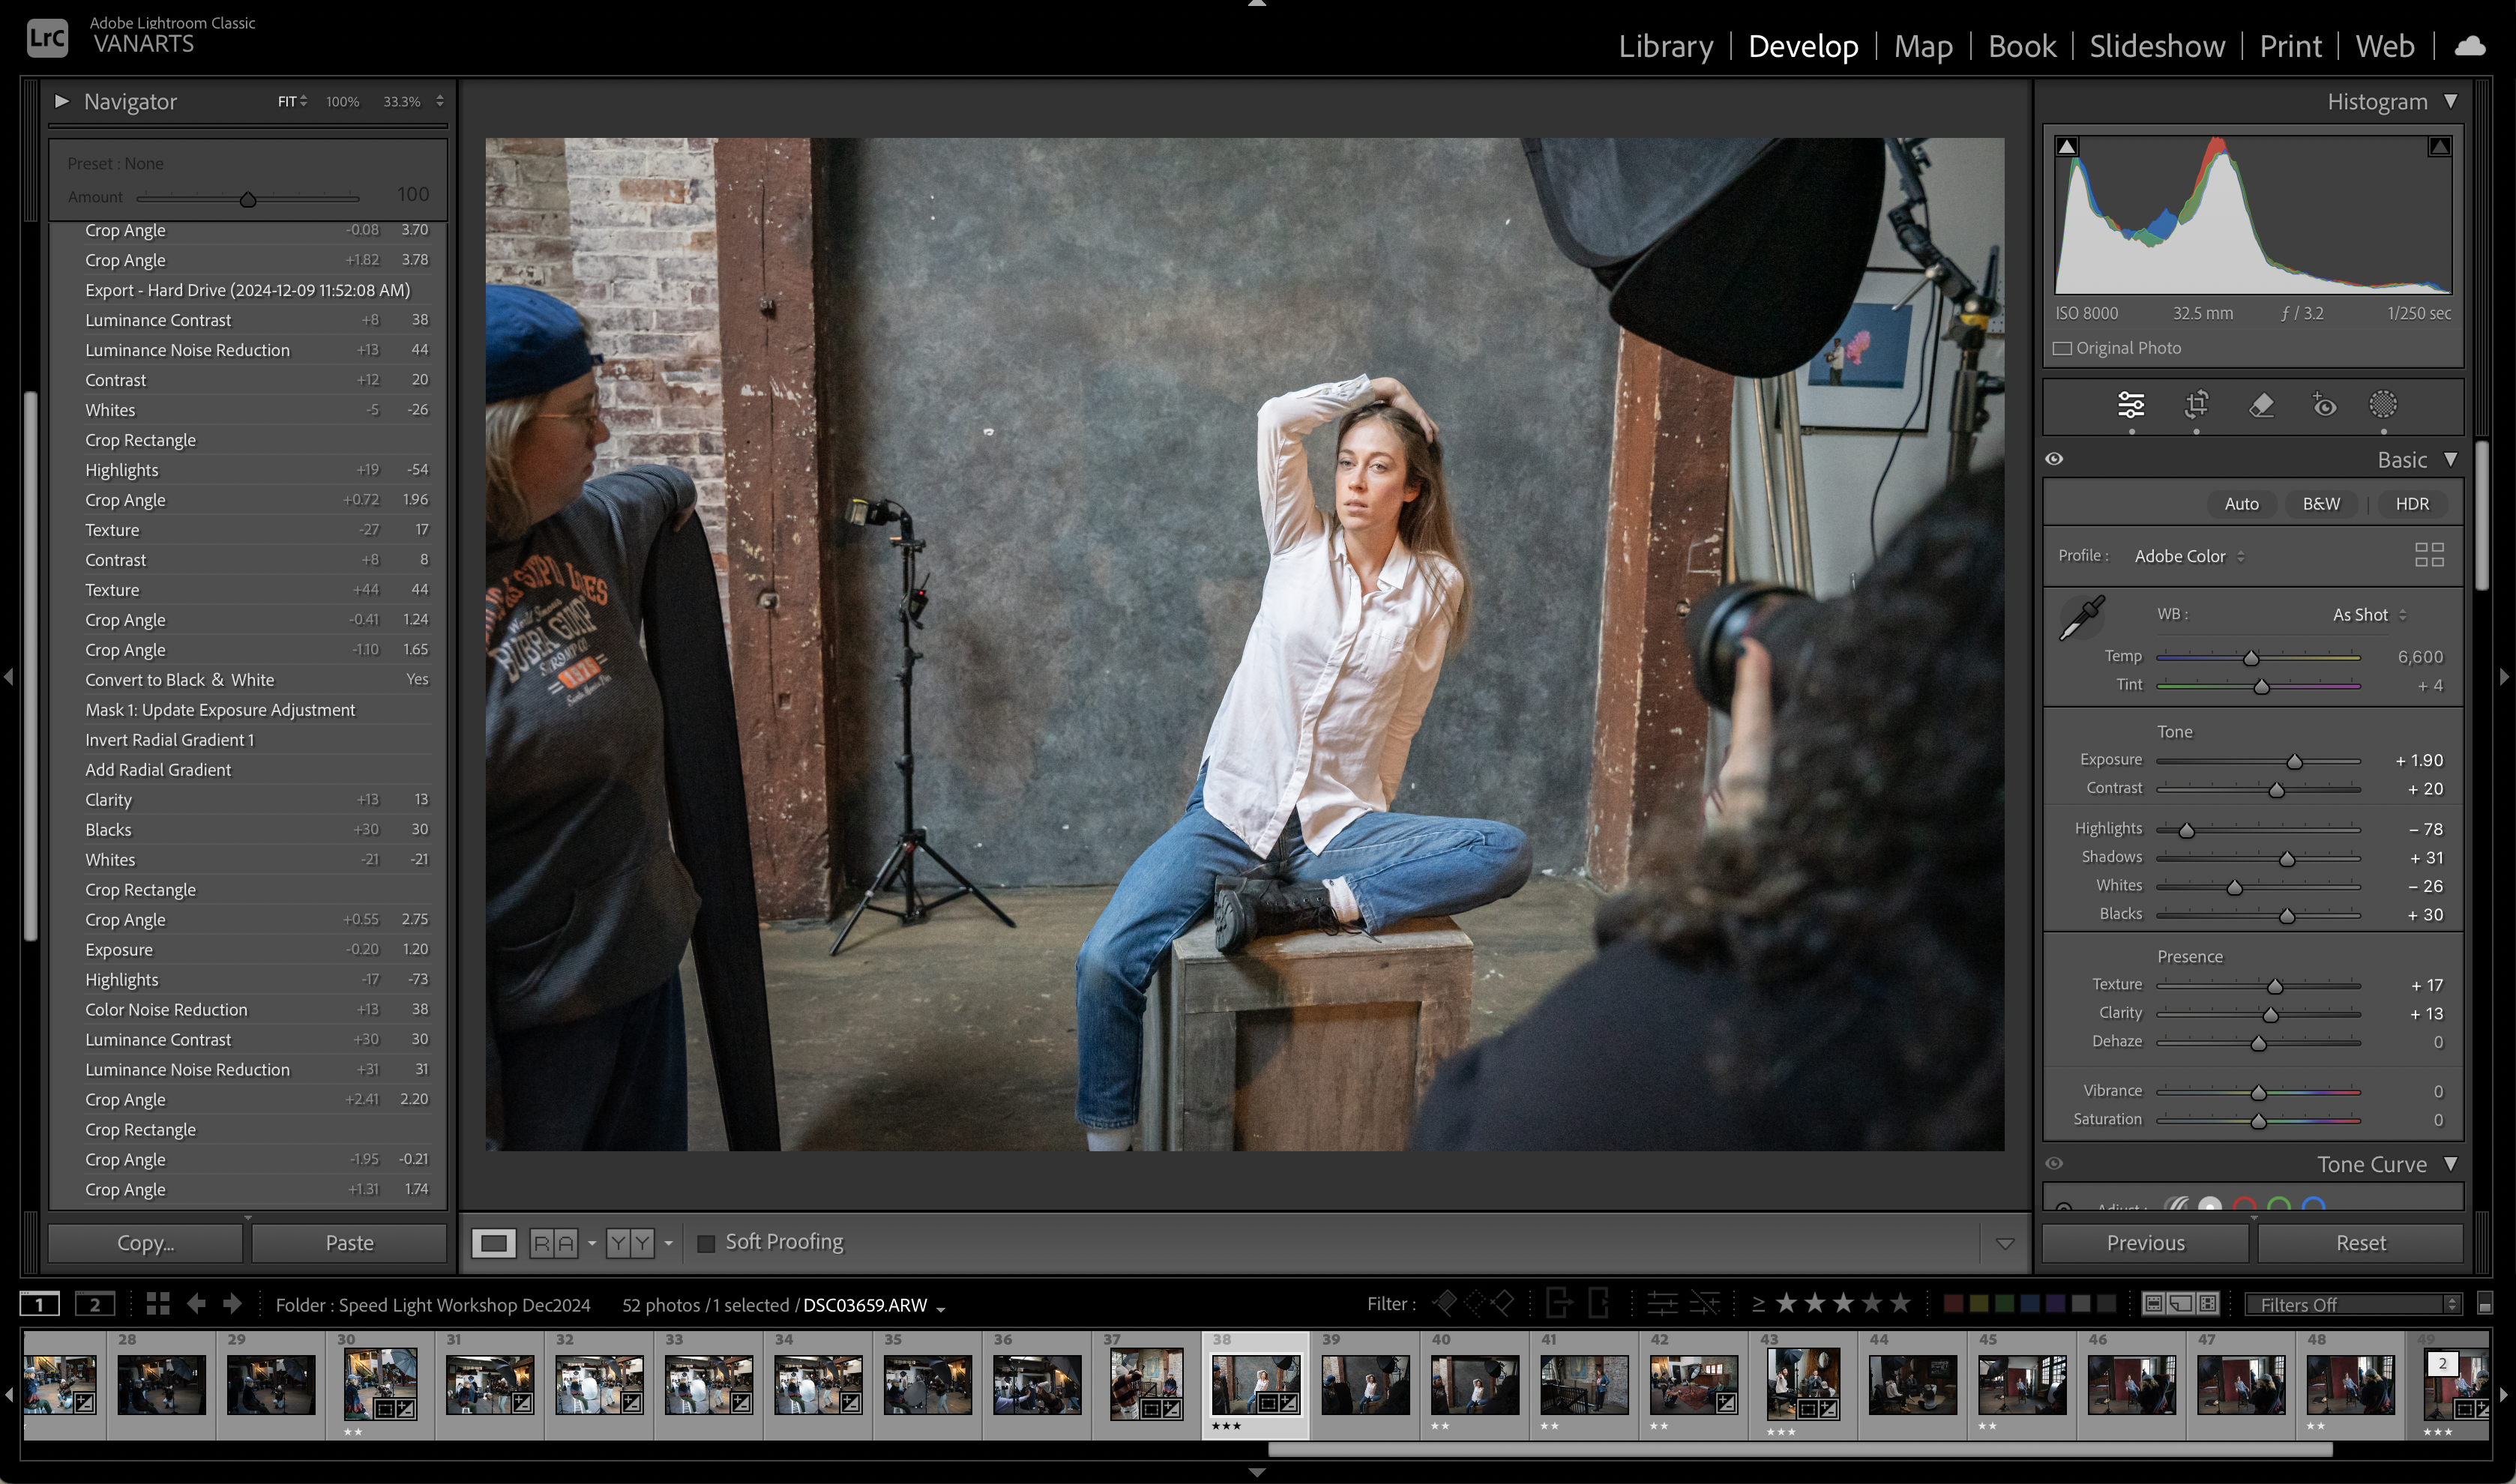Toggle the Basic panel eye visibility
The height and width of the screenshot is (1484, 2516).
[2054, 459]
